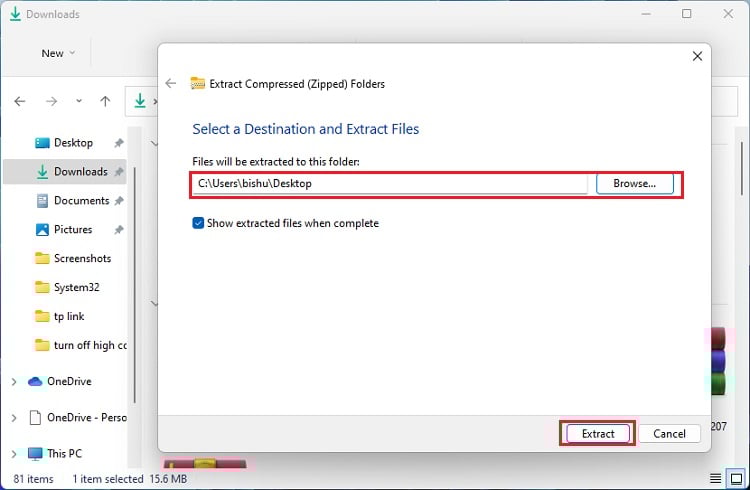Screen dimensions: 750x490
Task: Open the New dropdown in File Explorer
Action: pos(58,53)
